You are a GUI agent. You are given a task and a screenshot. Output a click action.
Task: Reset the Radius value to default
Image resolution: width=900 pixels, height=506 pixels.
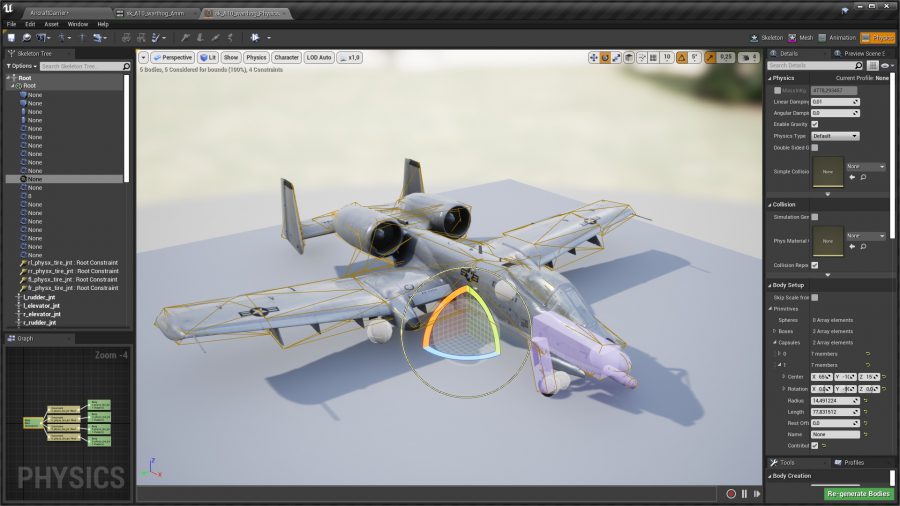[x=866, y=400]
